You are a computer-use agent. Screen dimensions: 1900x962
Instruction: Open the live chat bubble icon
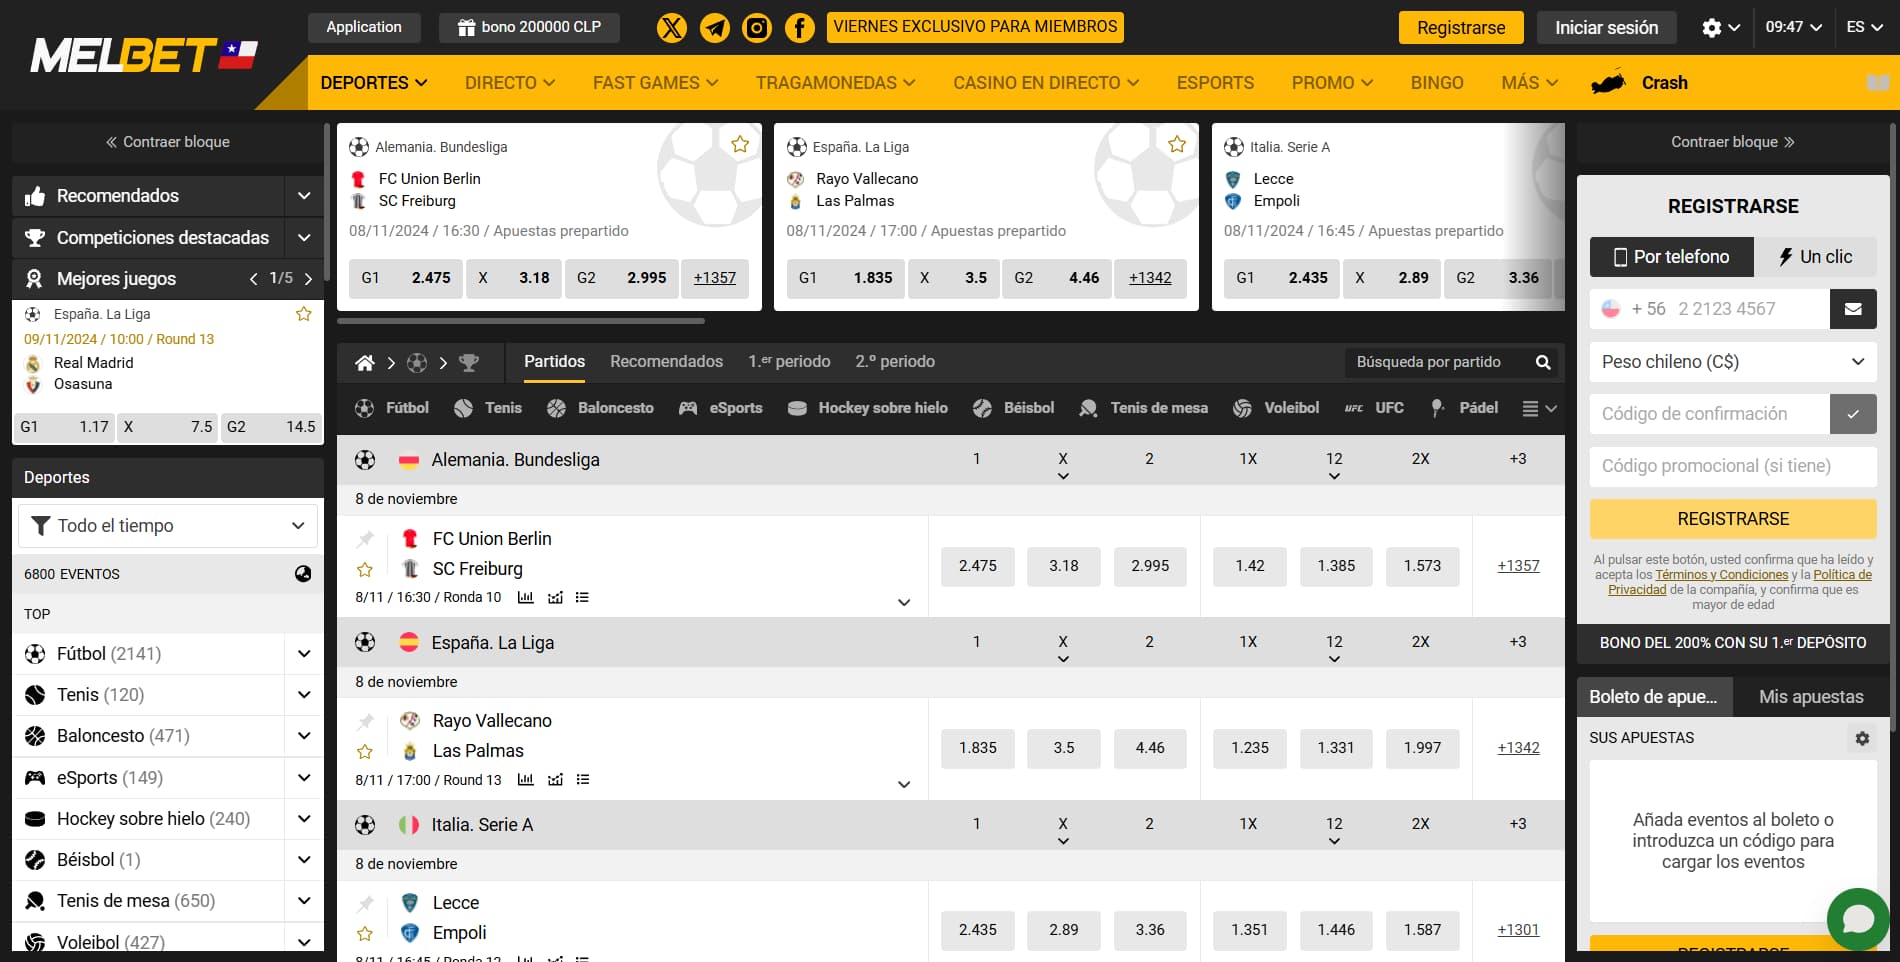pyautogui.click(x=1859, y=919)
